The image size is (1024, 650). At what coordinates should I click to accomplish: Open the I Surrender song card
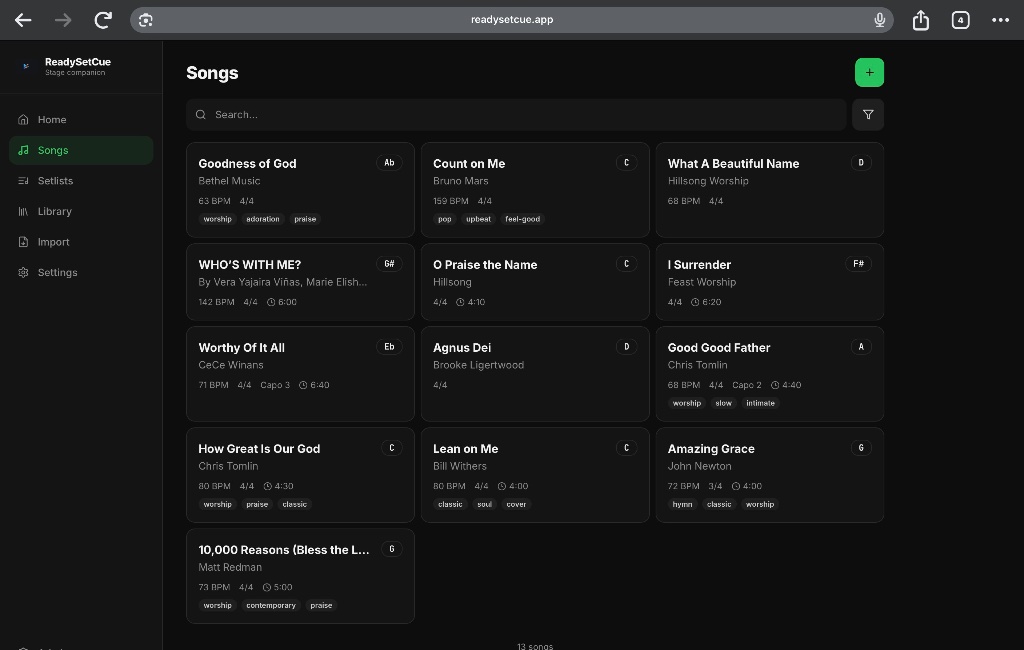[x=769, y=282]
